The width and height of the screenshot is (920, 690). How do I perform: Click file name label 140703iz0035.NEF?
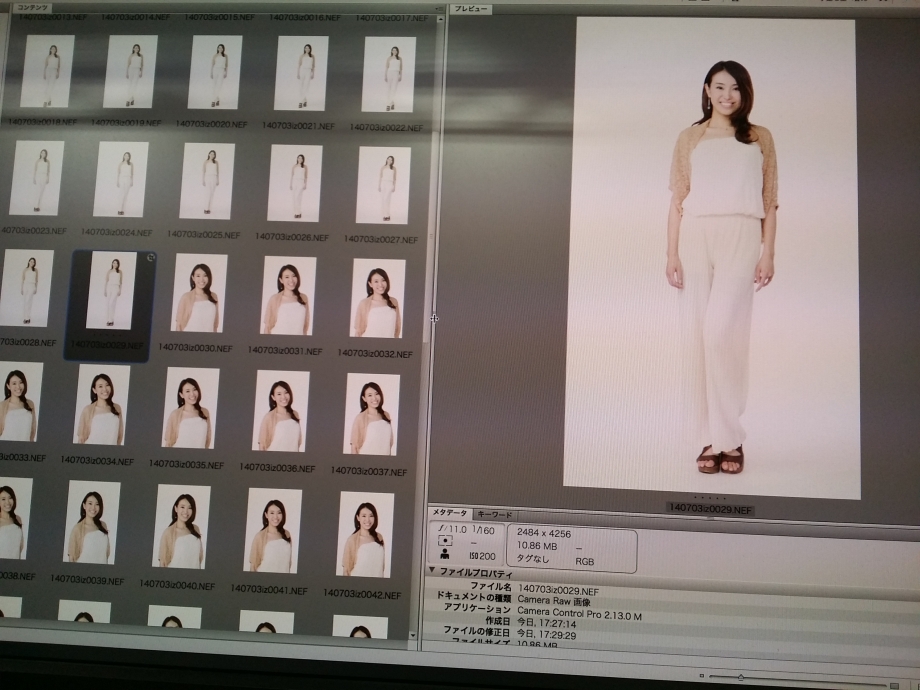(187, 464)
